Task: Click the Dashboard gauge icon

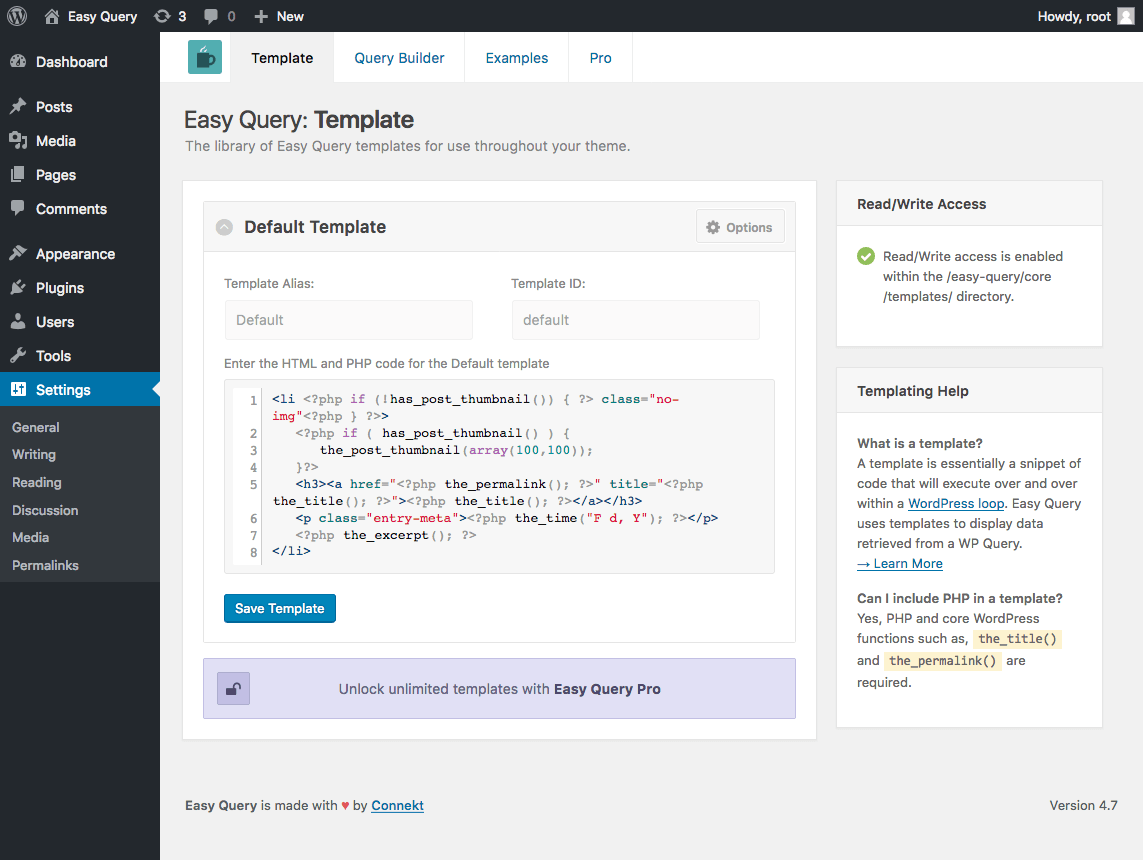Action: pyautogui.click(x=18, y=62)
